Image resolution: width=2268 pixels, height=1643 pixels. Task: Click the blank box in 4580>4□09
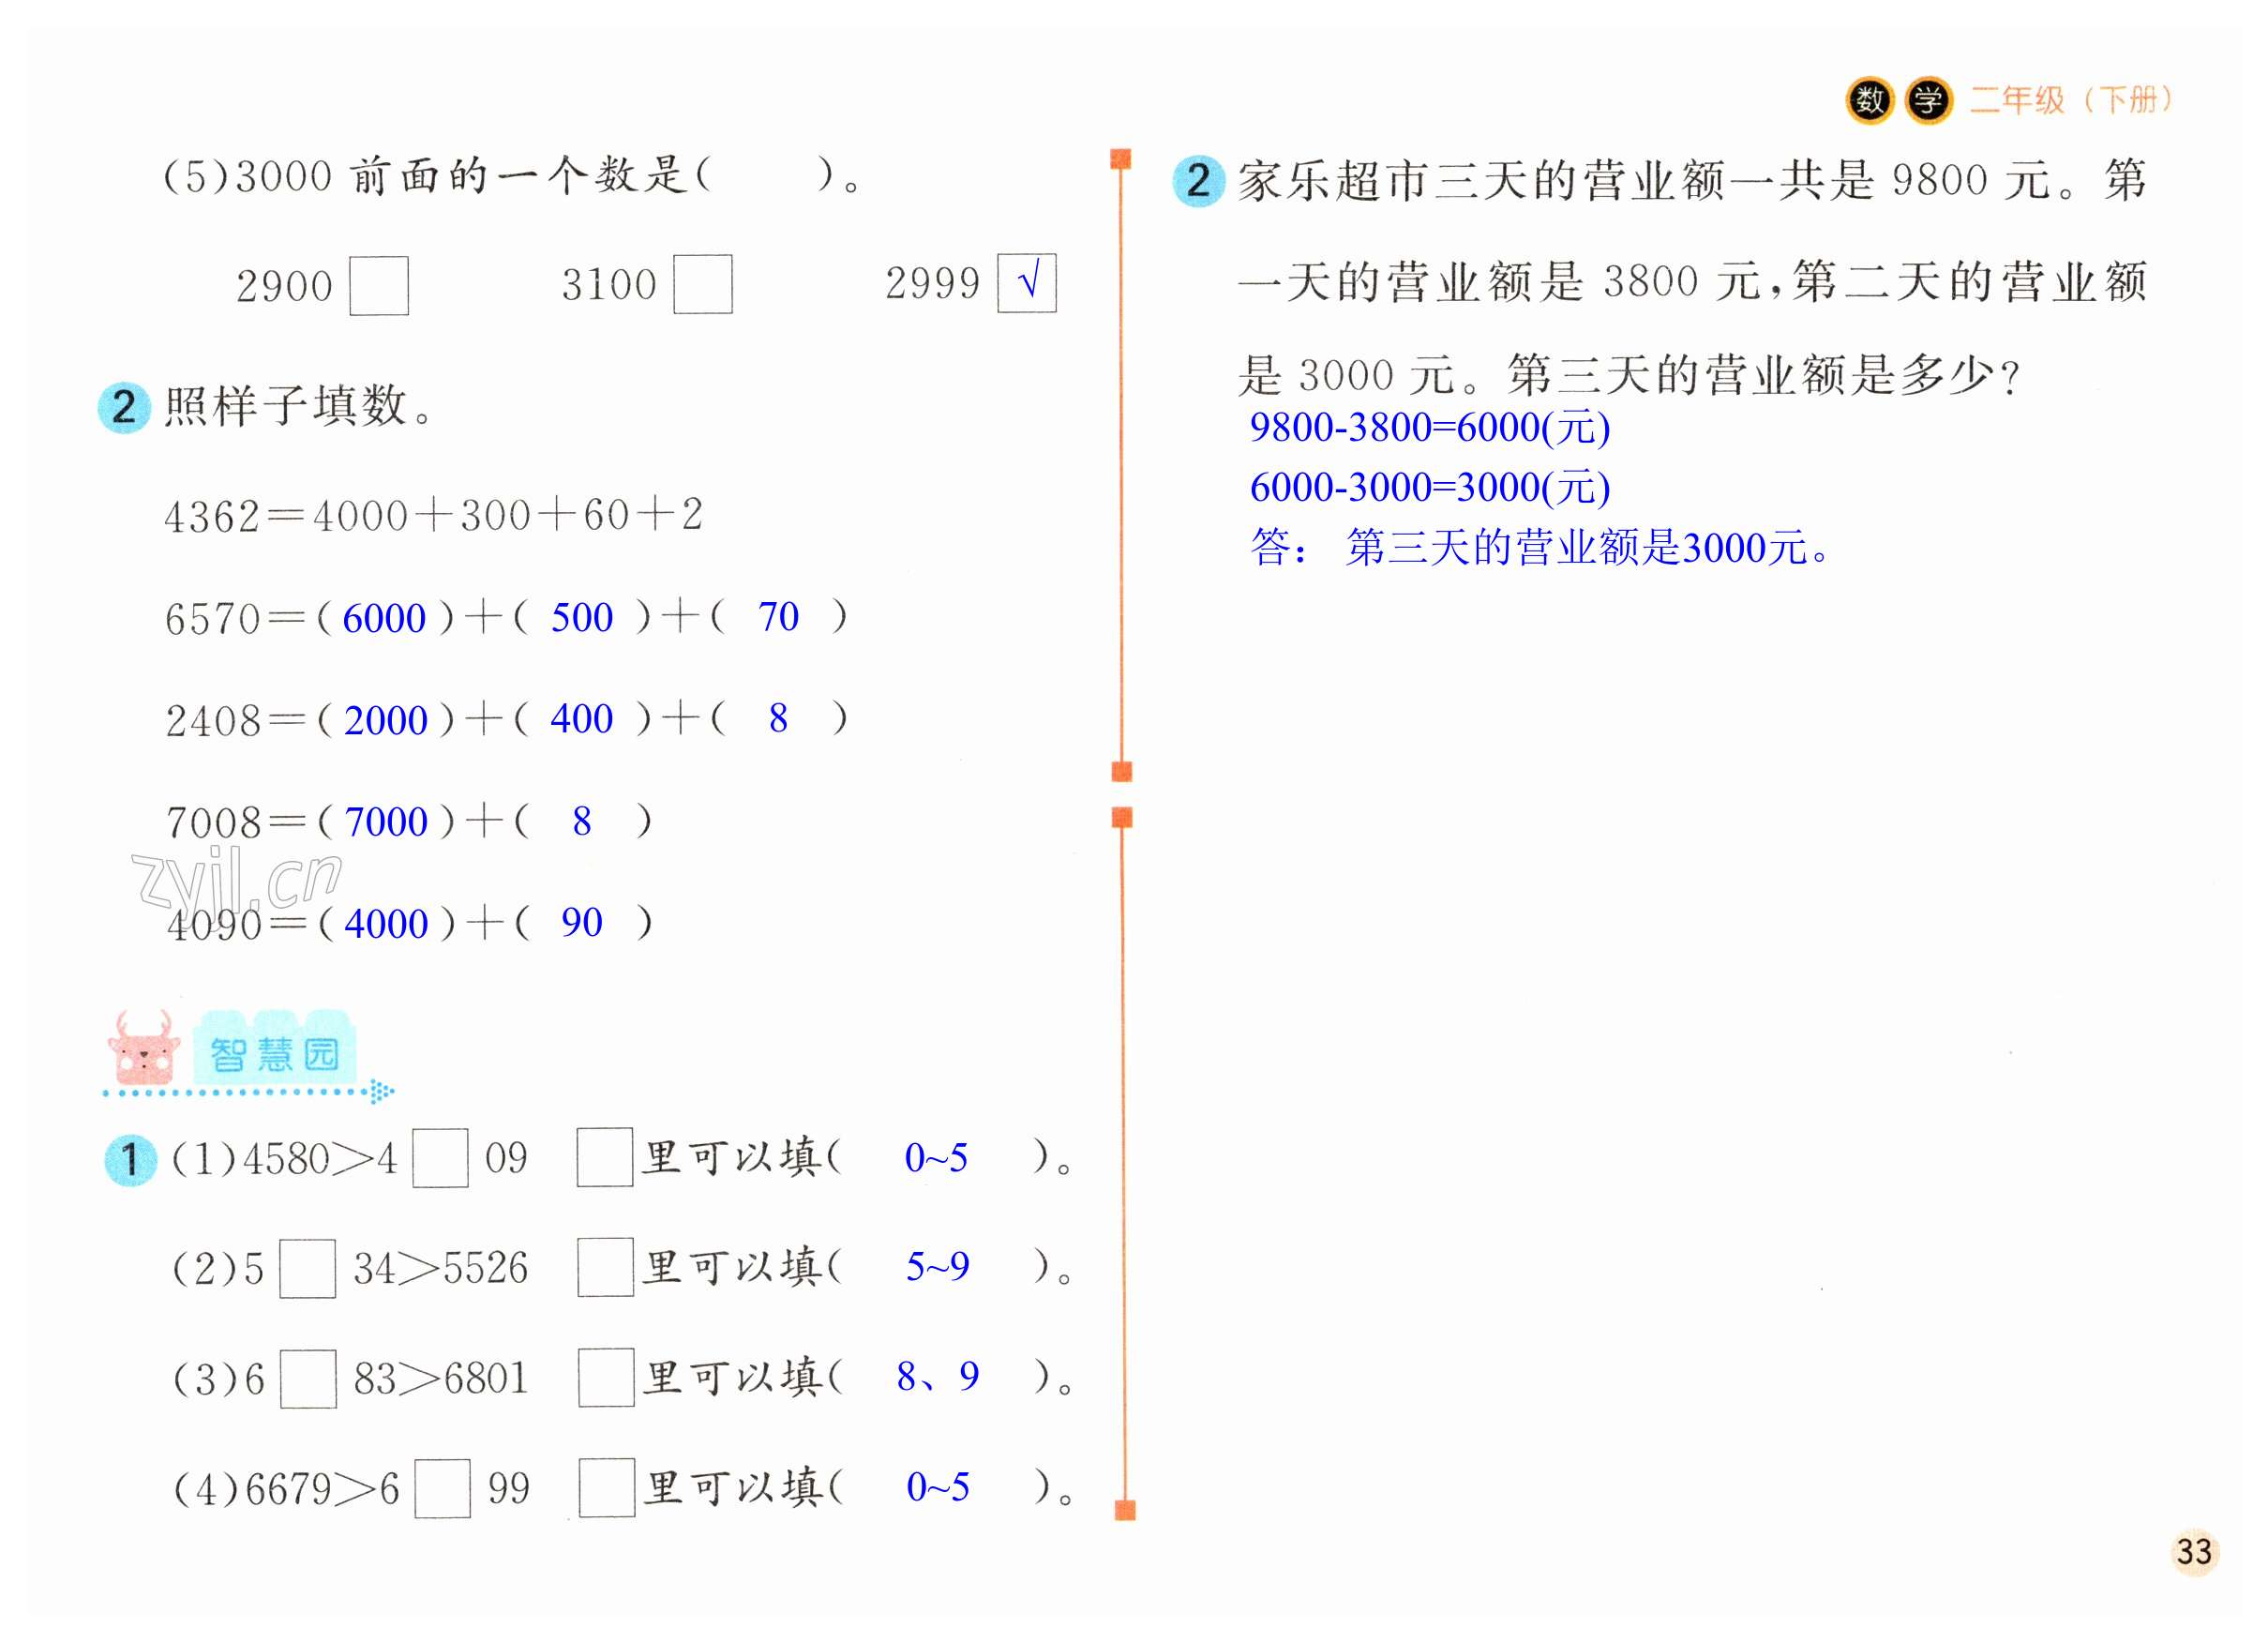440,1158
